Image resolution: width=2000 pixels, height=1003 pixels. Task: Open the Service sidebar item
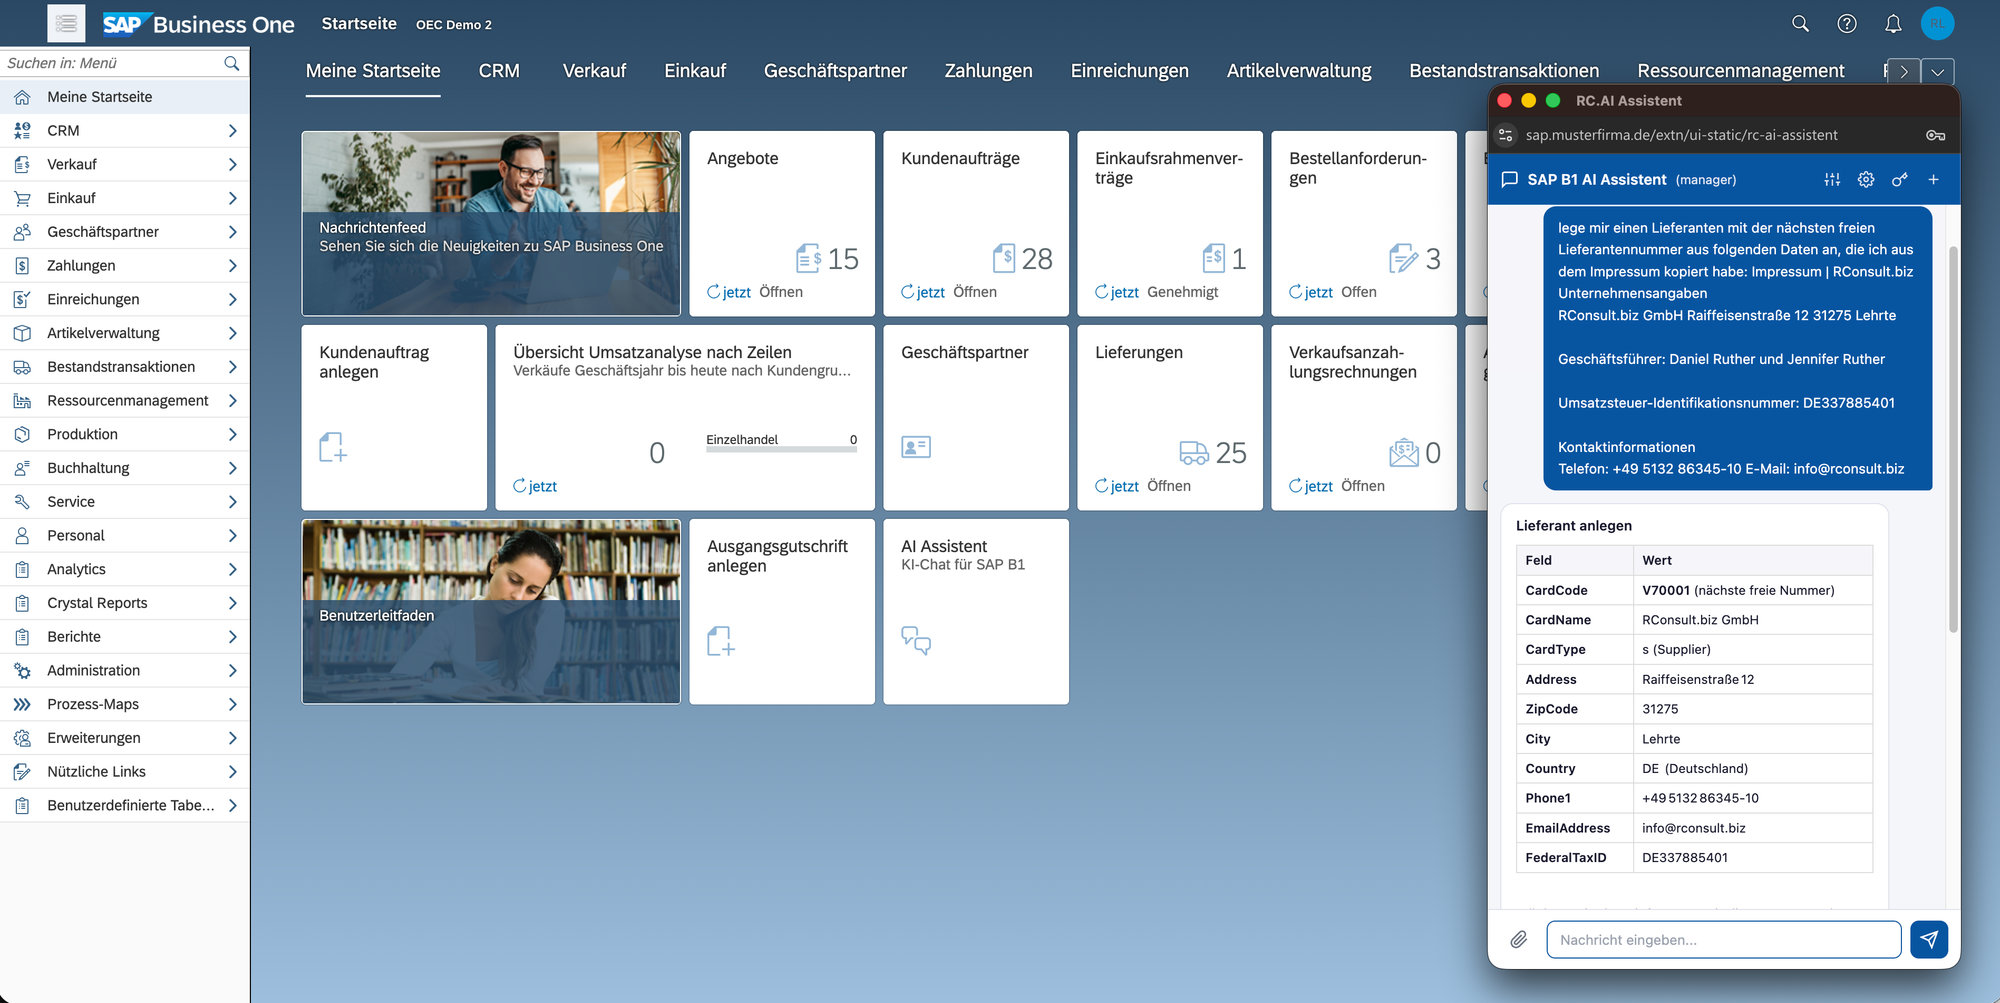click(x=124, y=502)
